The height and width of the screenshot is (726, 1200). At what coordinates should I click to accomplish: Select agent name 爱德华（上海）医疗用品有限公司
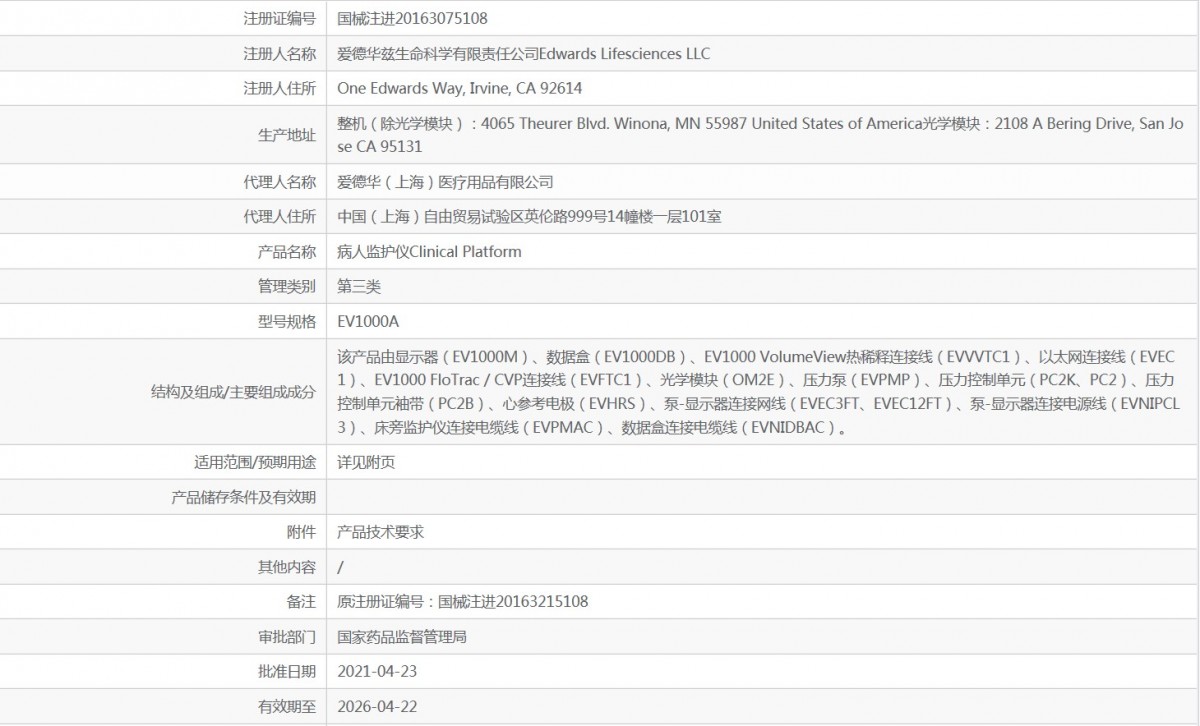click(445, 182)
